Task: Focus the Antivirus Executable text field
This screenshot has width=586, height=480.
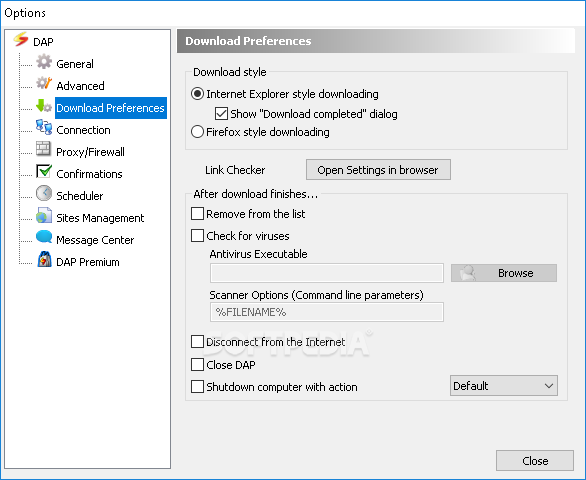Action: pyautogui.click(x=327, y=273)
